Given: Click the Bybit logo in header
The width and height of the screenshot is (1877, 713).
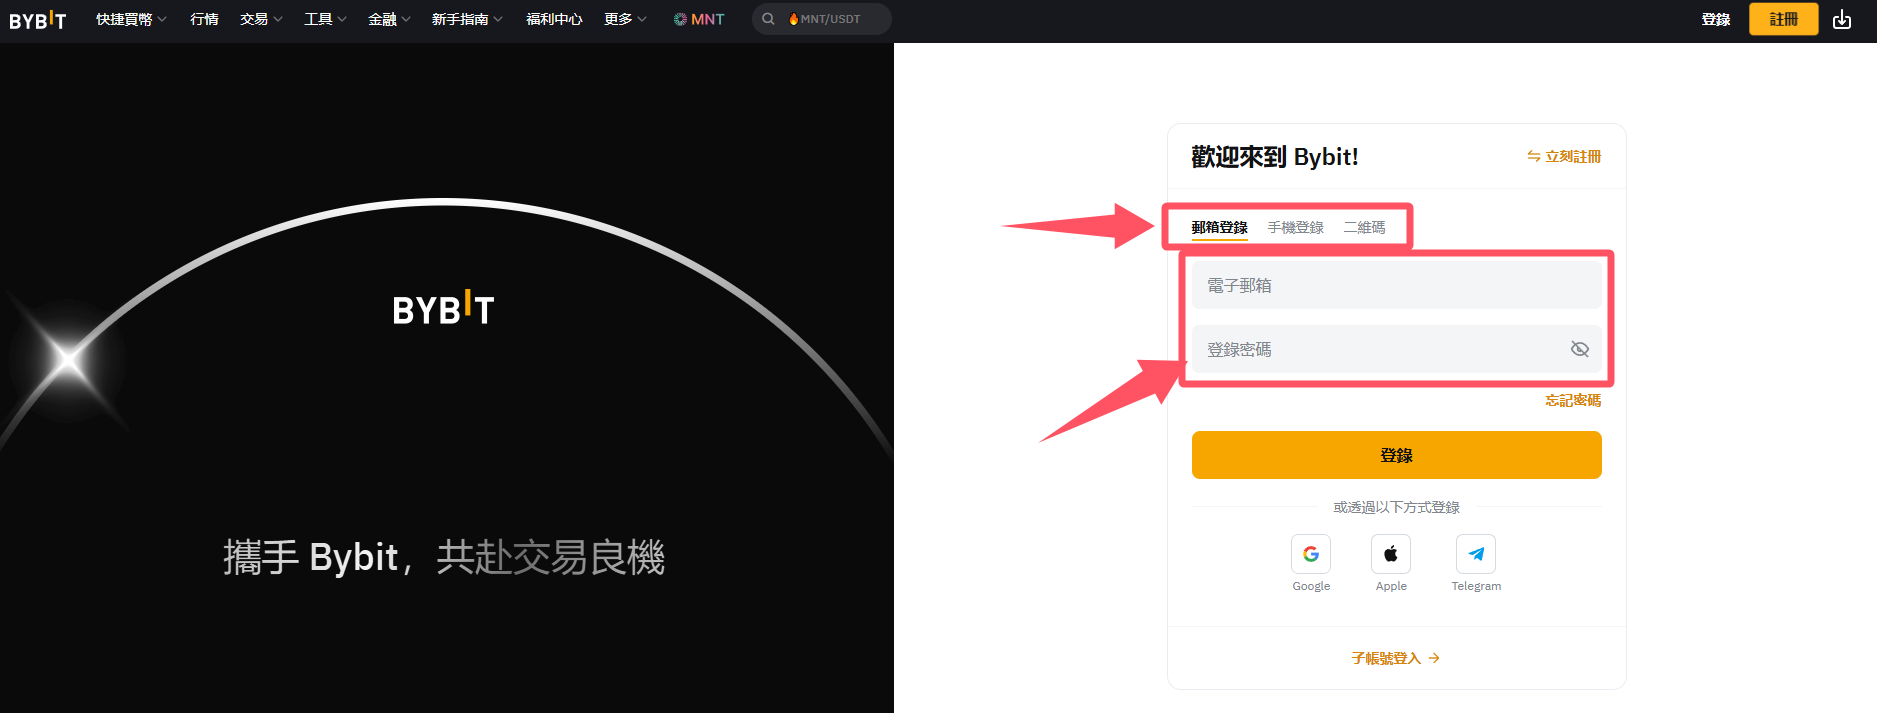Looking at the screenshot, I should (x=38, y=20).
